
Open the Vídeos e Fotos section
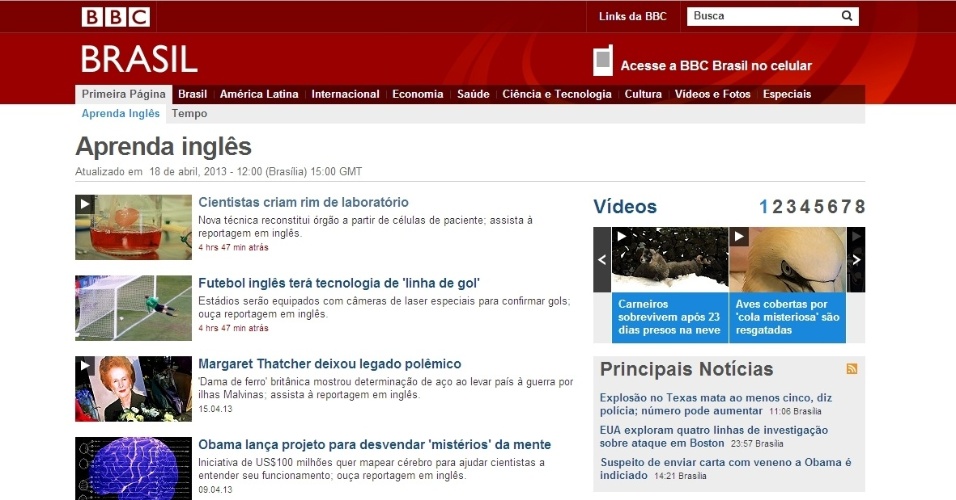712,94
